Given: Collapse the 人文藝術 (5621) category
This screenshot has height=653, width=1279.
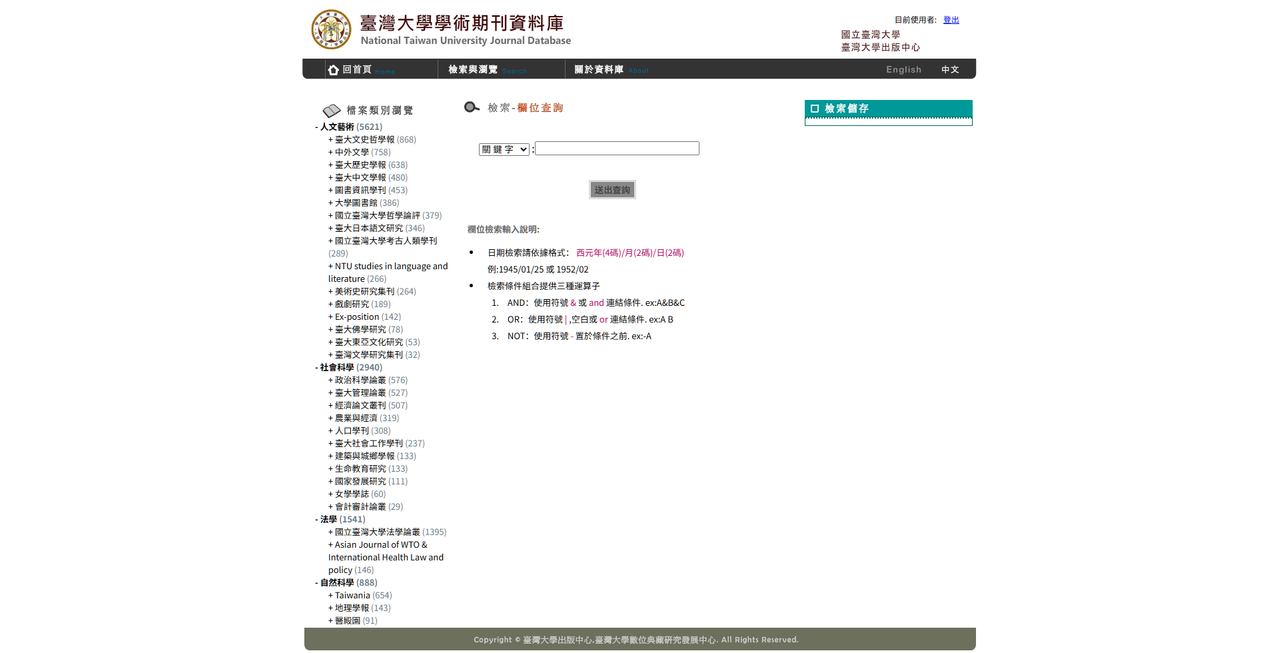Looking at the screenshot, I should click(x=349, y=127).
